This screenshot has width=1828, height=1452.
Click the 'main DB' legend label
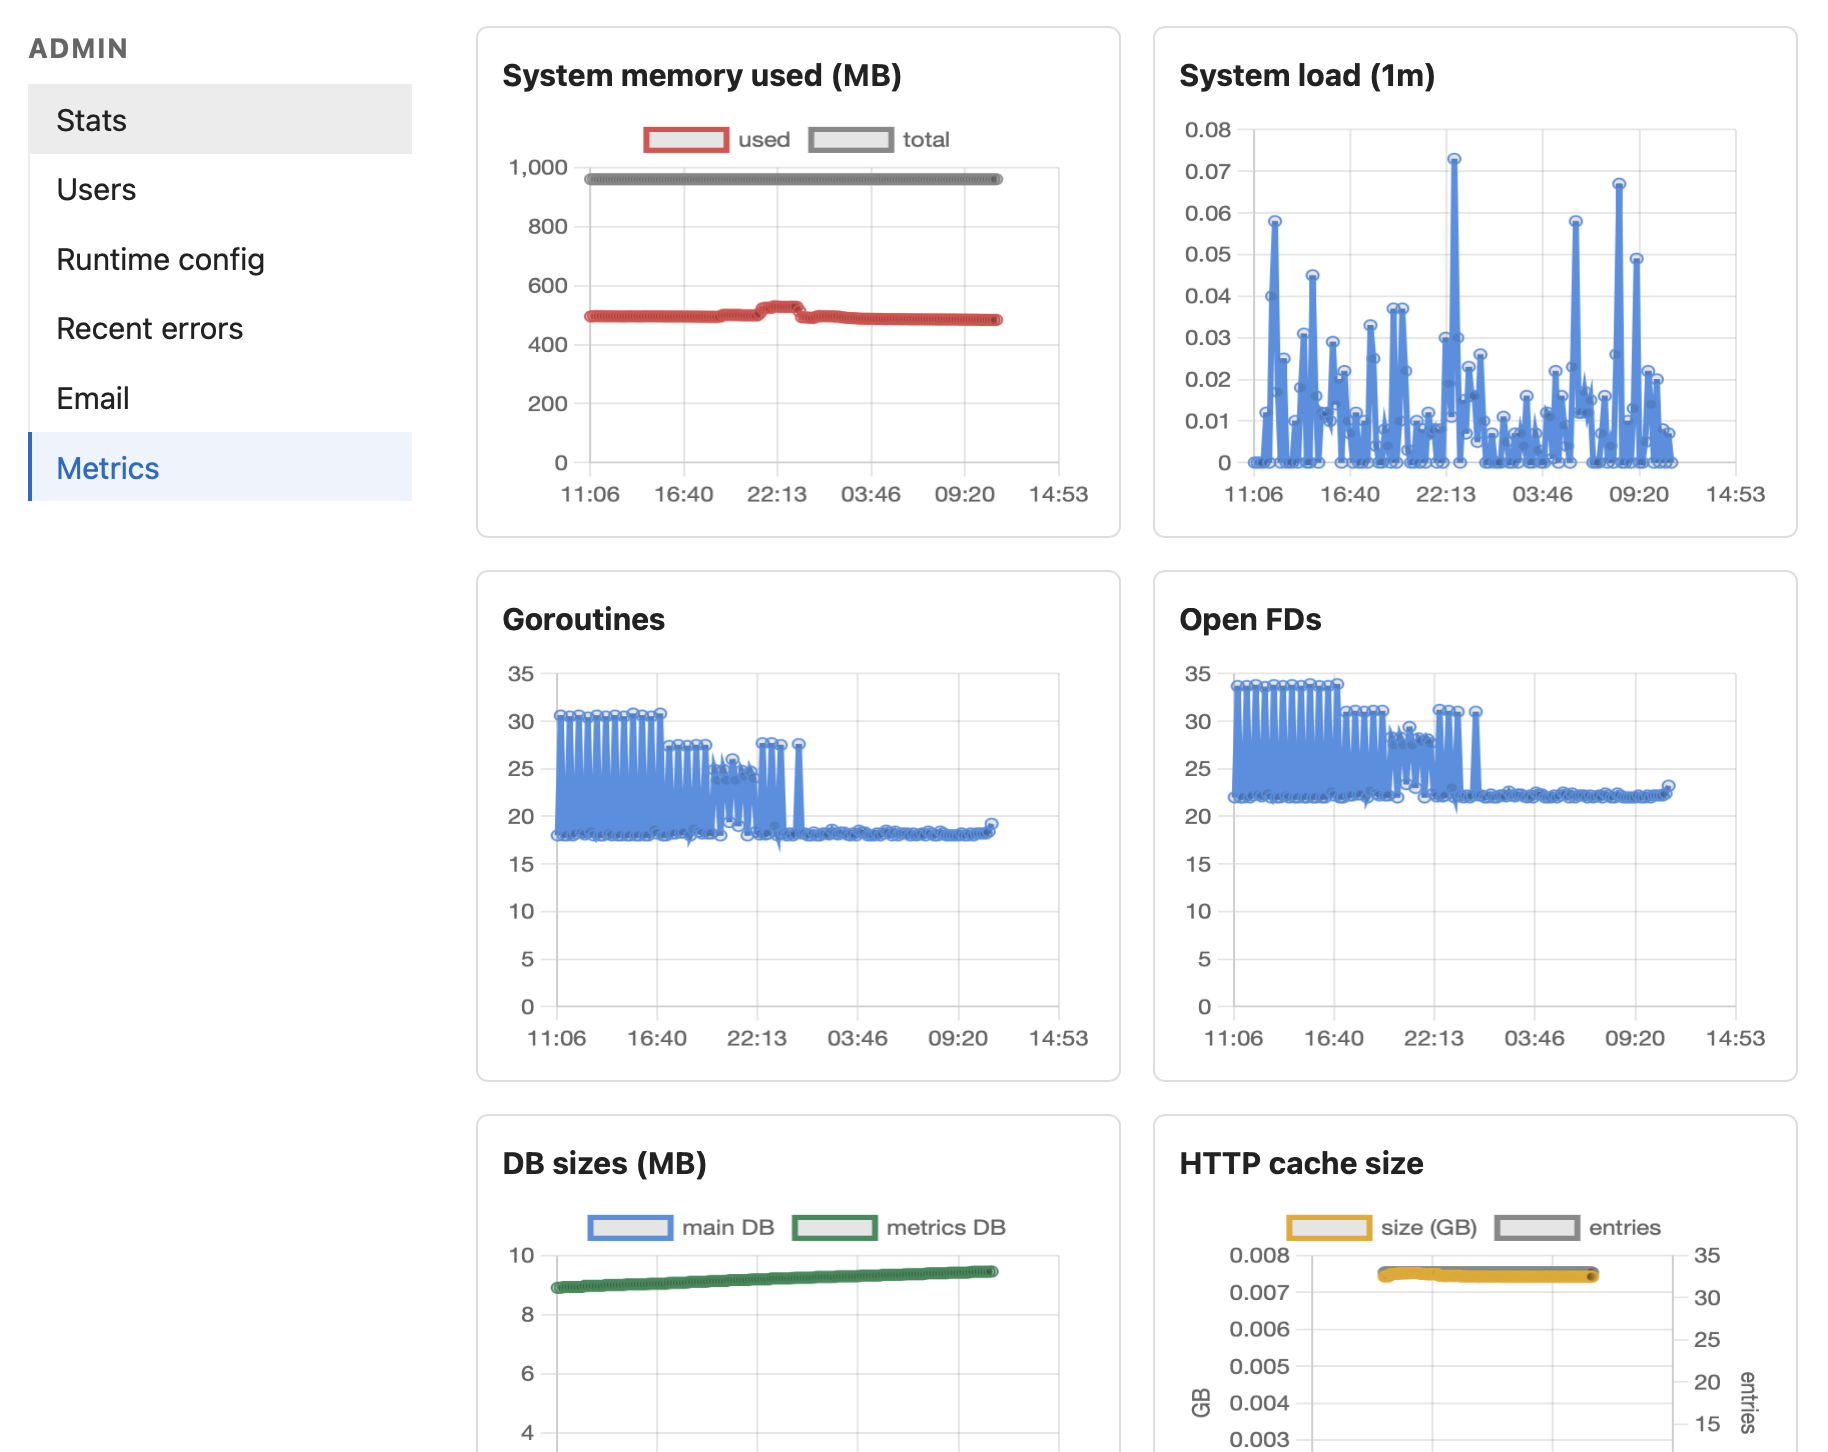click(728, 1228)
